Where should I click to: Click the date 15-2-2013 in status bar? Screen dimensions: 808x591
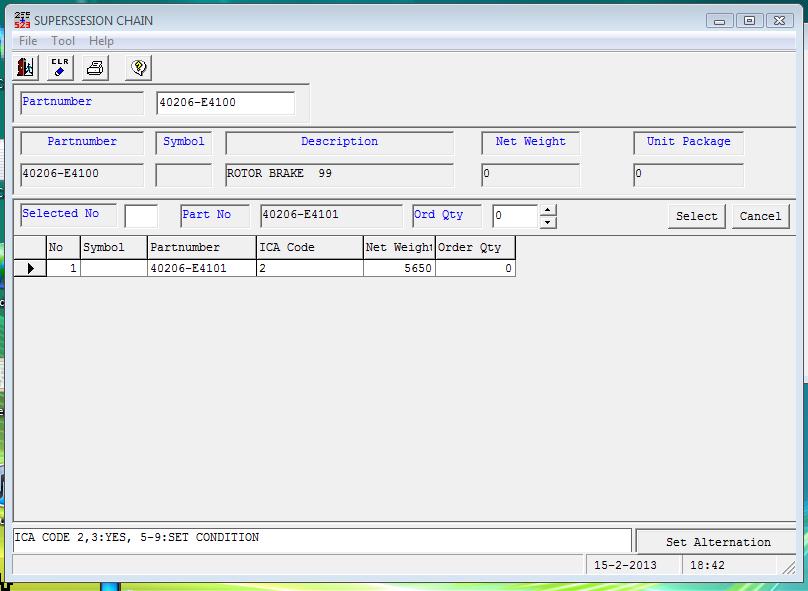pyautogui.click(x=625, y=565)
